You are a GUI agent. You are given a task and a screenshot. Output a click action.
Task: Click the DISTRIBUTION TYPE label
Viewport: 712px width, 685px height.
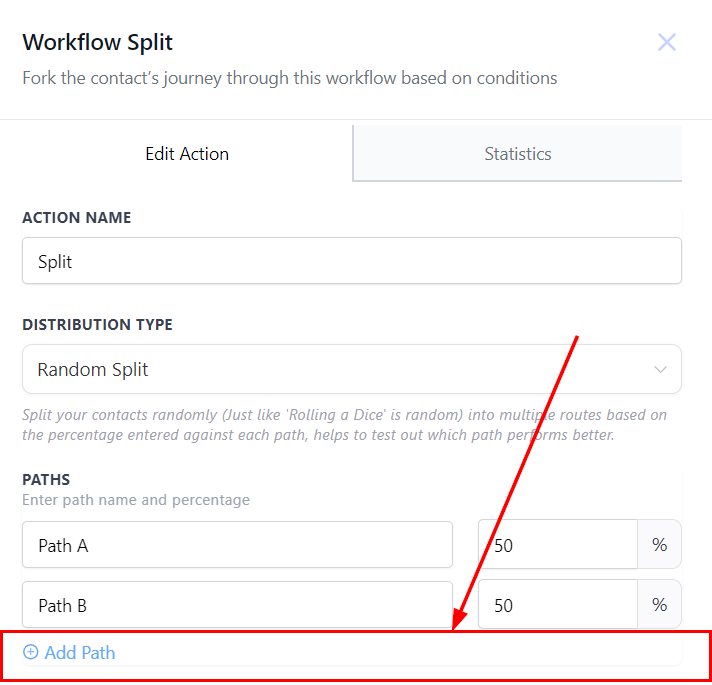97,325
